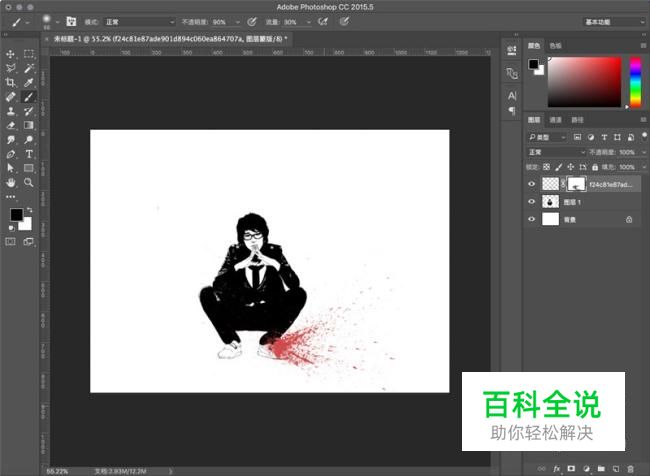Select the Magic Wand tool
This screenshot has height=476, width=650.
pos(29,68)
